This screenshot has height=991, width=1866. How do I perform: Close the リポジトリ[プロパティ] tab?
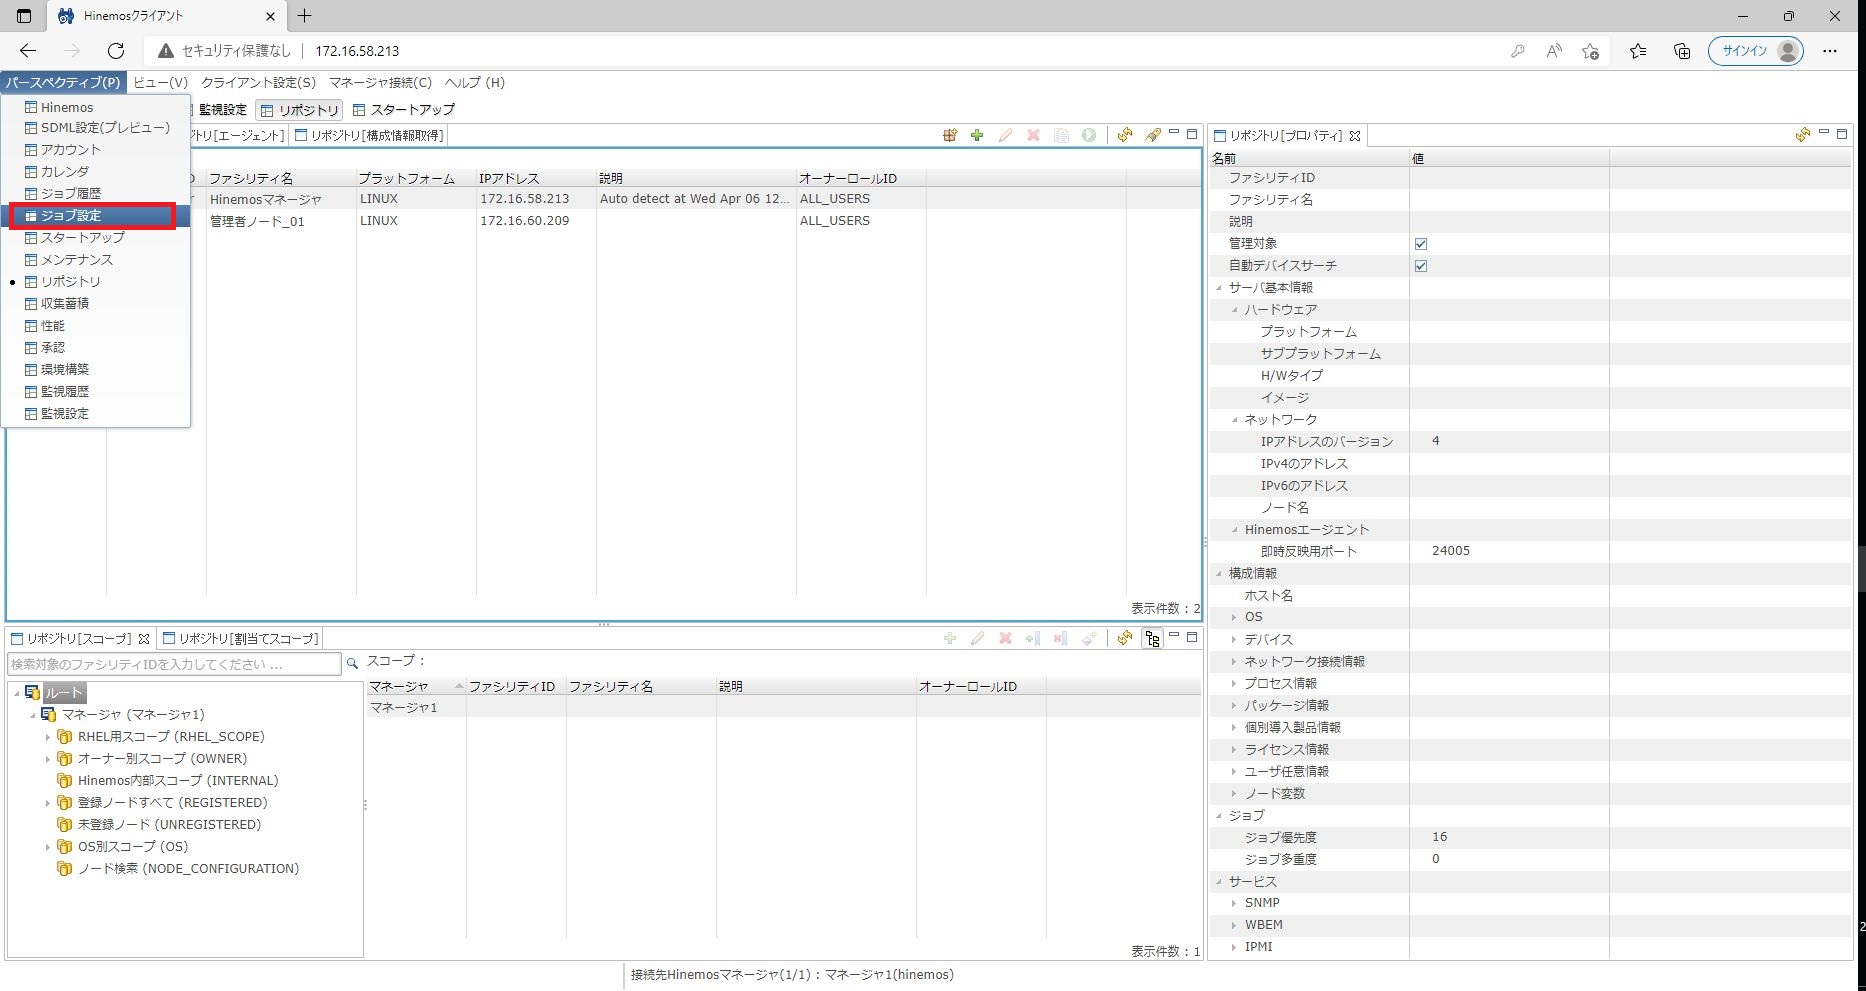1355,136
